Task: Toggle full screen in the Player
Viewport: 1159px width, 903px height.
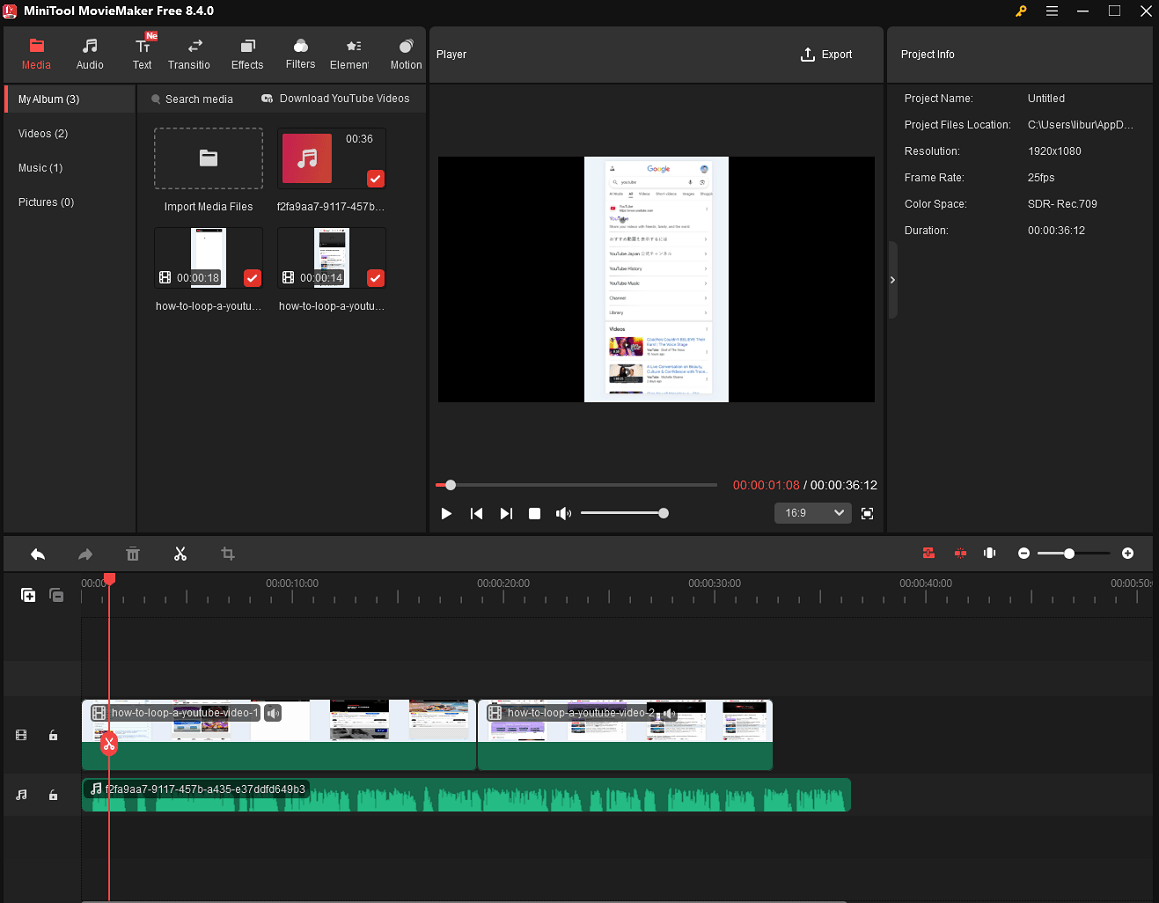Action: pyautogui.click(x=866, y=513)
